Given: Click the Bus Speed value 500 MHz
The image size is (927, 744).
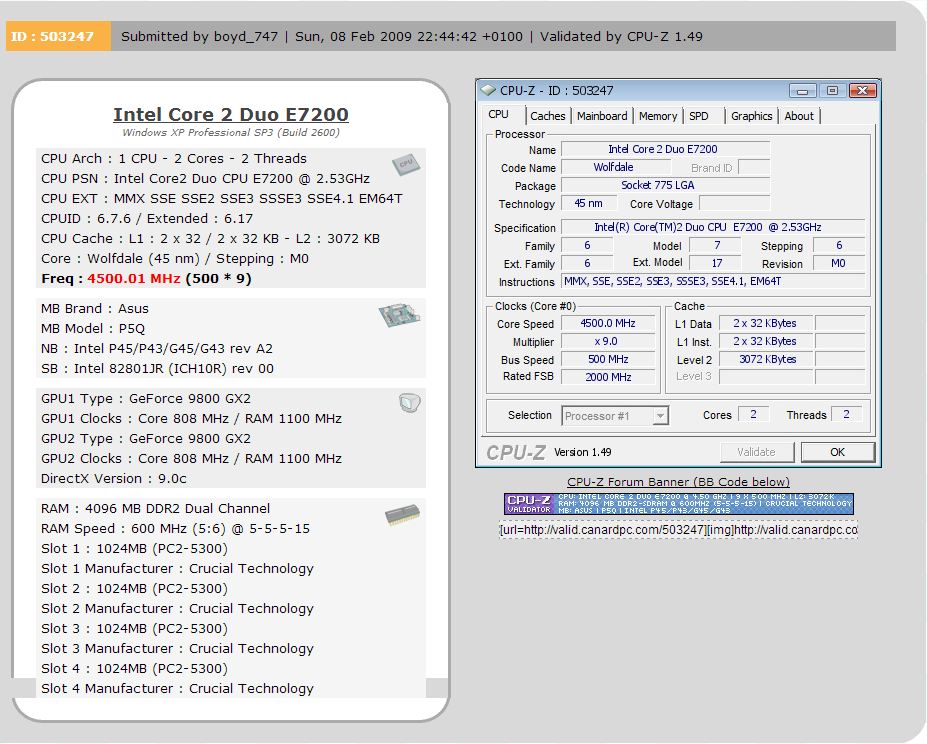Looking at the screenshot, I should [x=608, y=359].
